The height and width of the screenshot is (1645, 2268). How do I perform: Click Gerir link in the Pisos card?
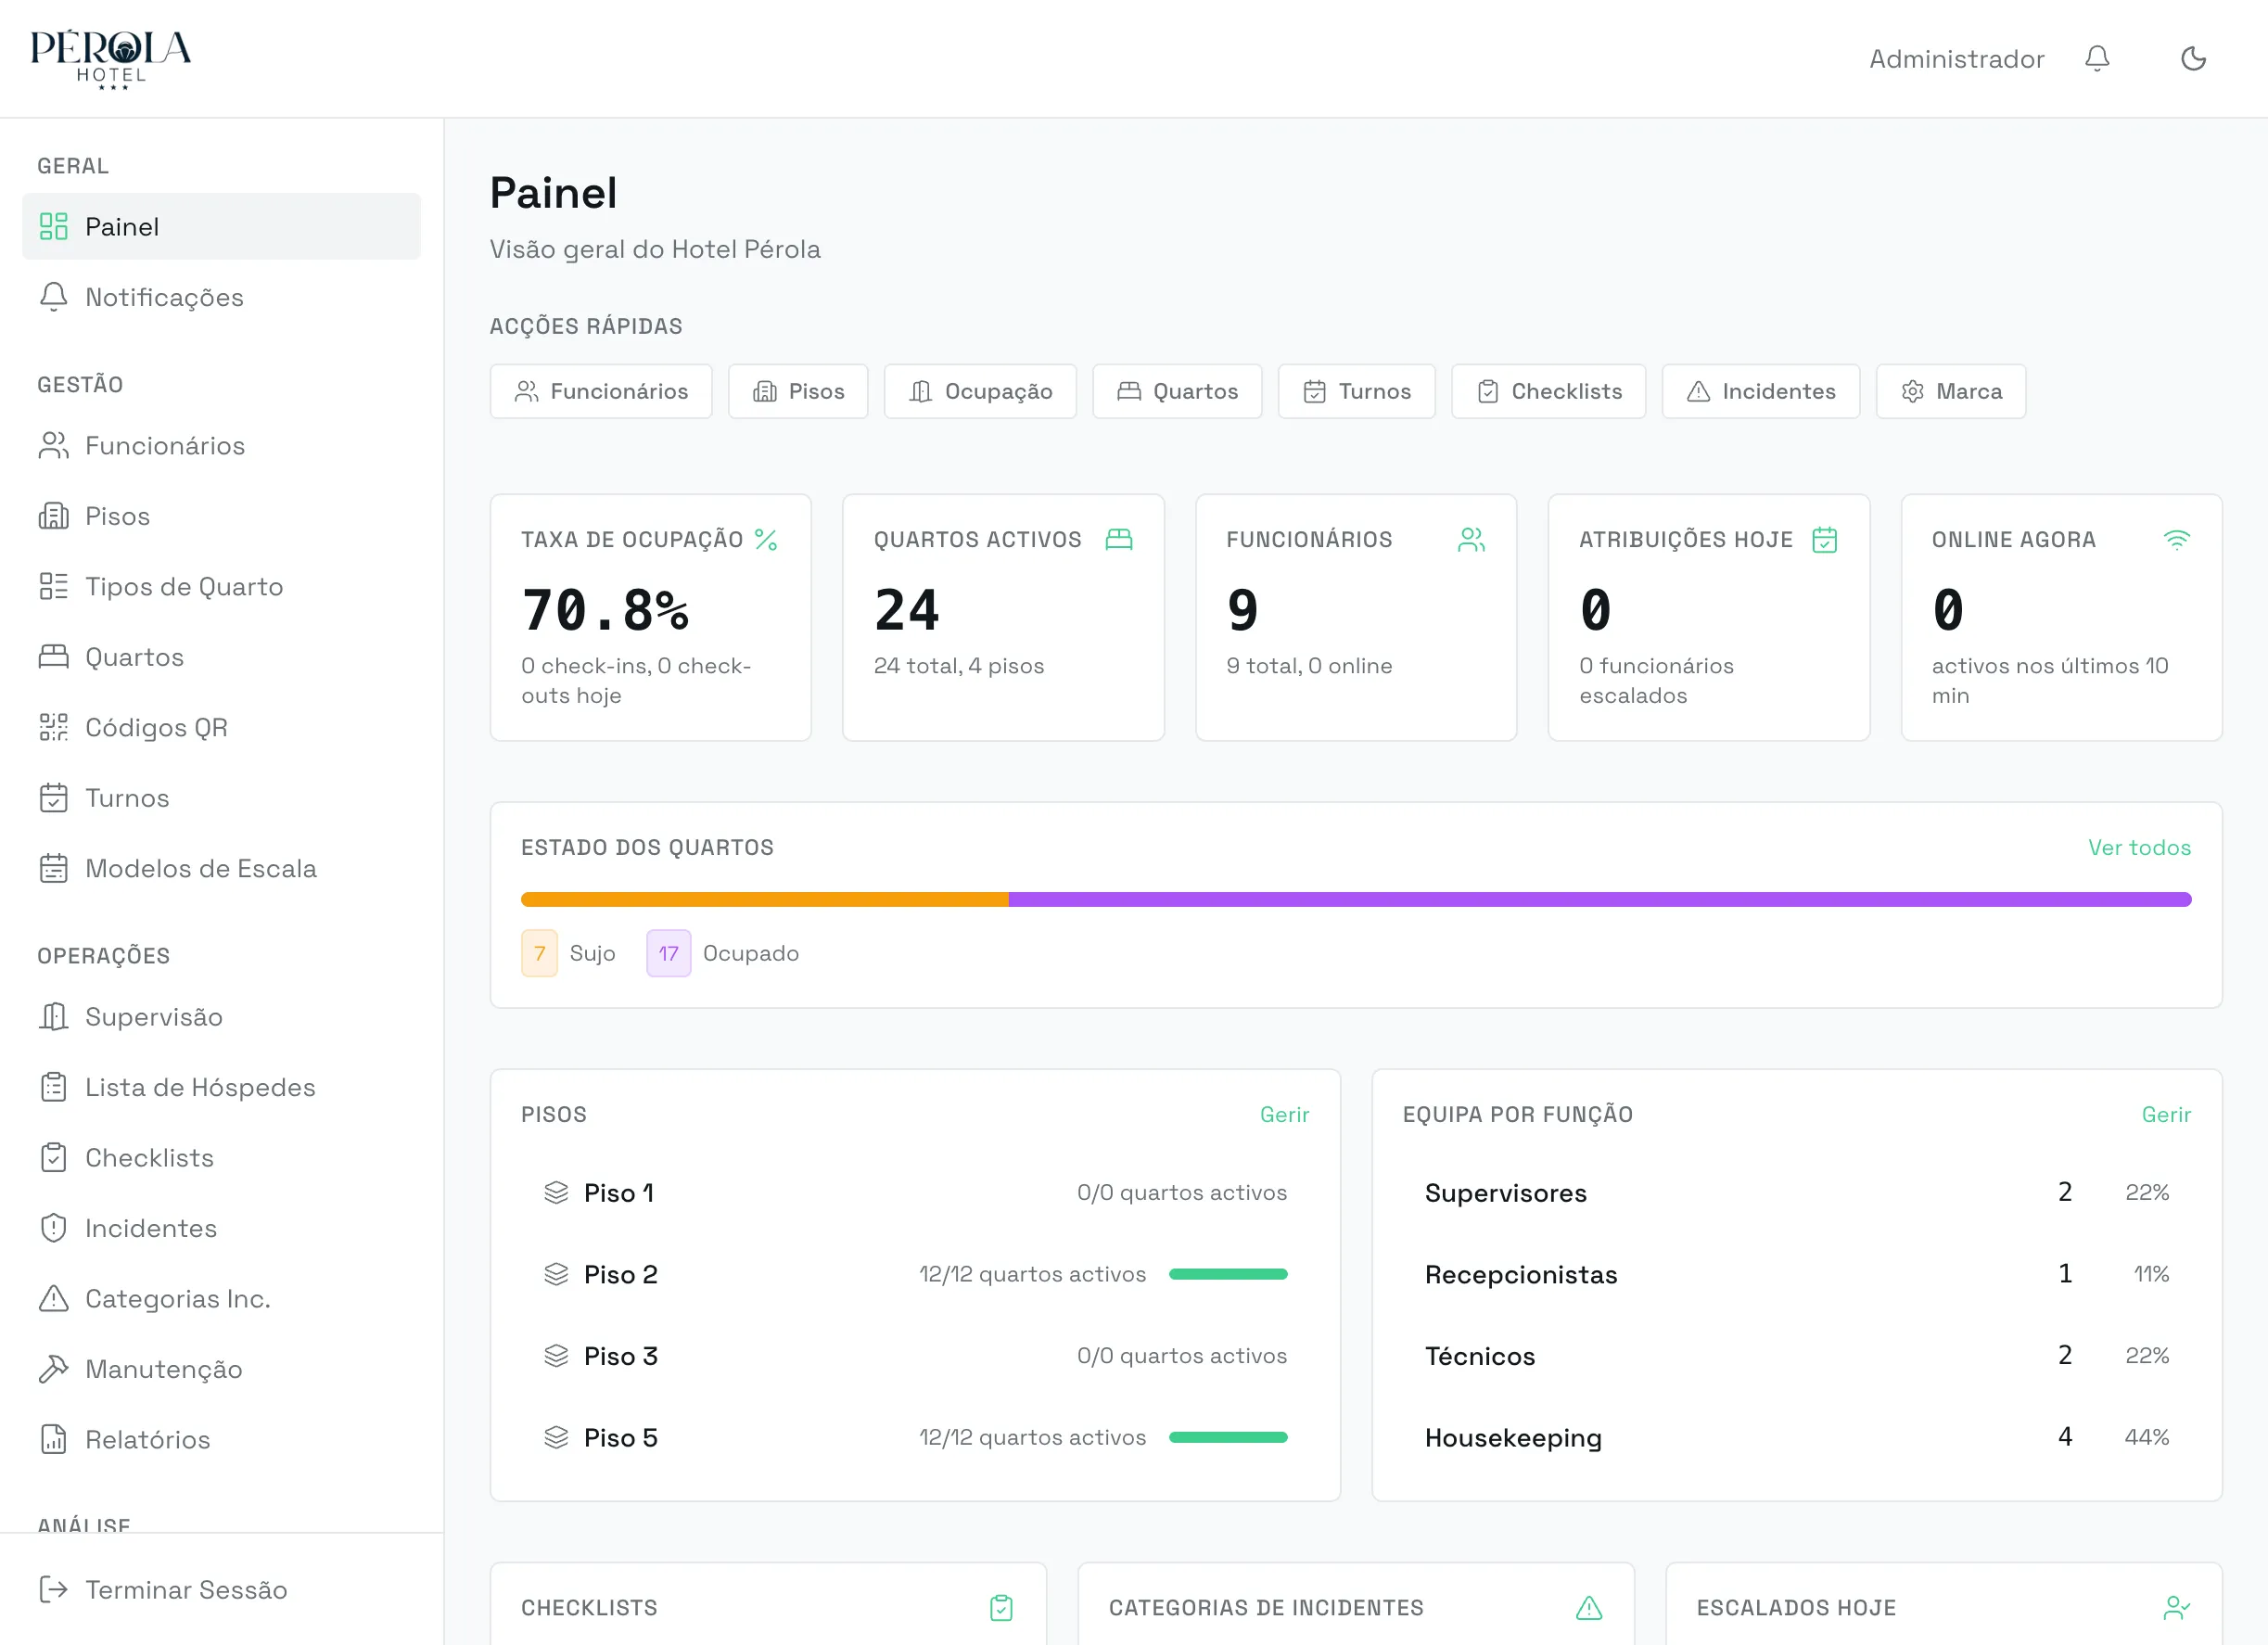coord(1284,1114)
